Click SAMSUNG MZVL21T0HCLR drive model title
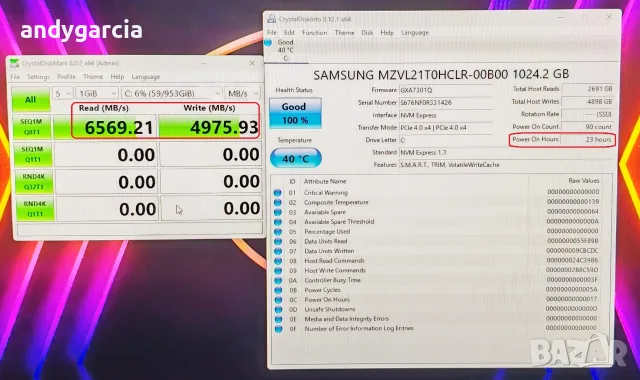This screenshot has width=640, height=380. (441, 74)
